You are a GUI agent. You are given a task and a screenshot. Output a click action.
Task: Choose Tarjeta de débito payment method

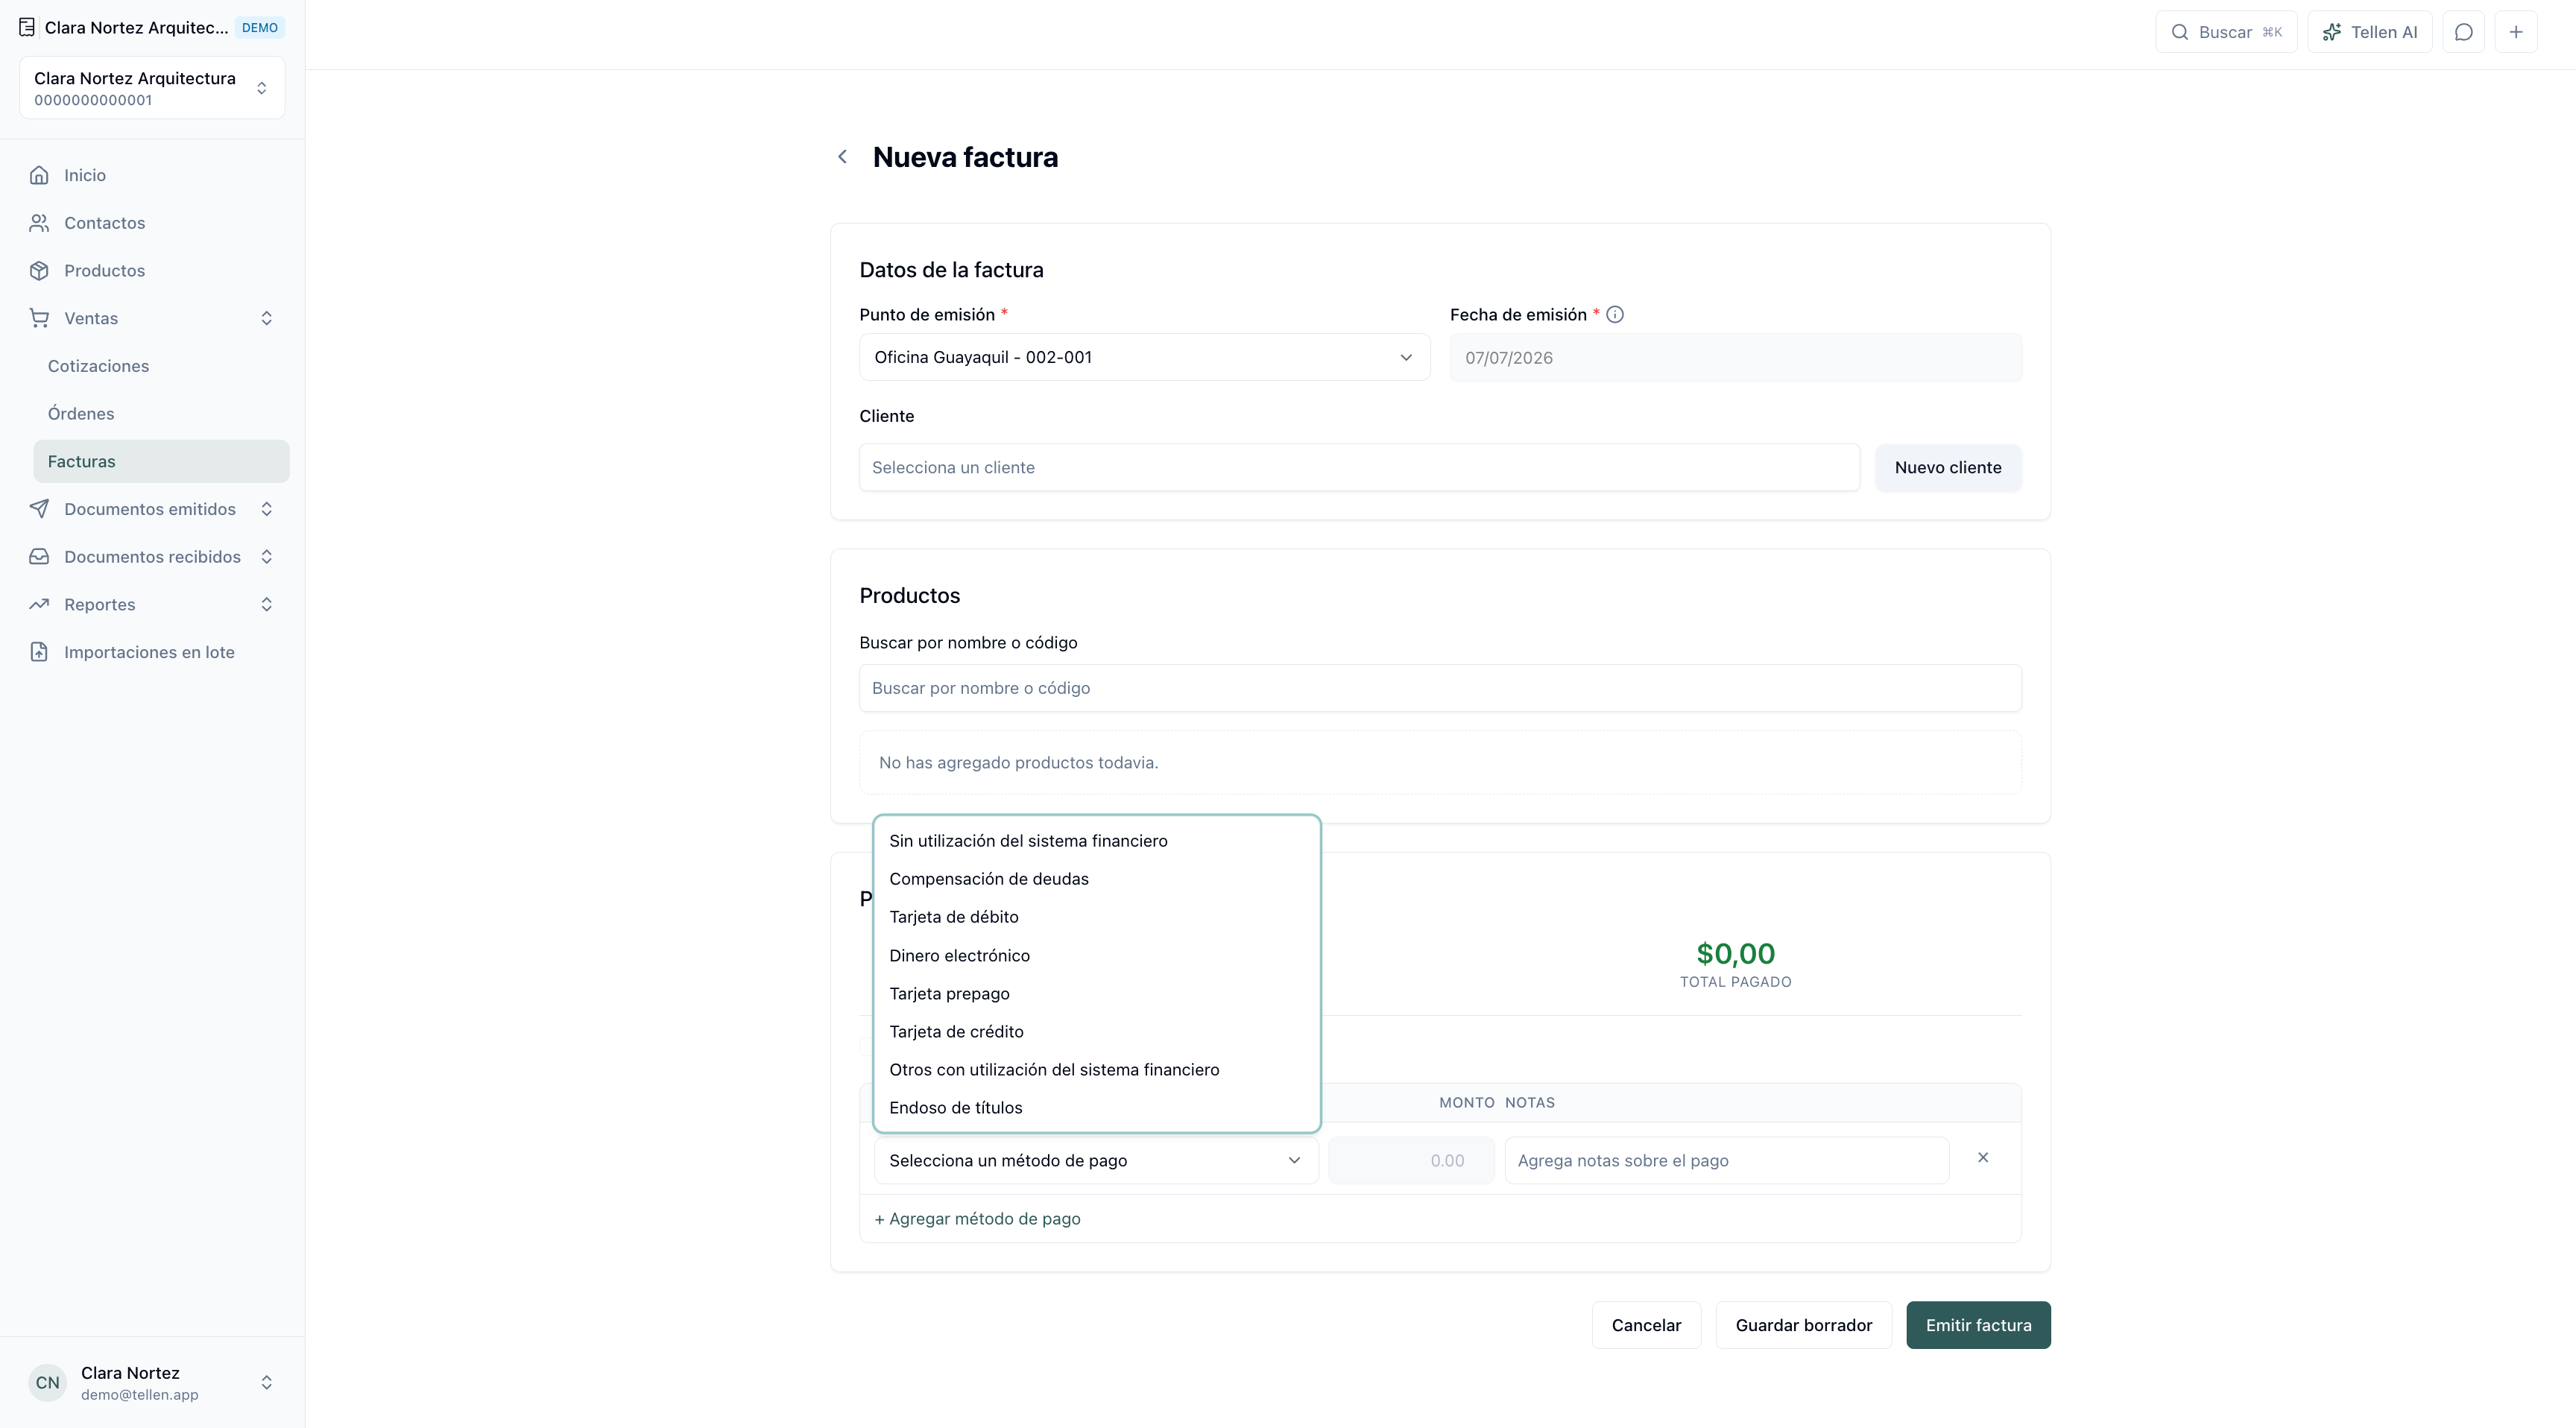tap(1097, 917)
